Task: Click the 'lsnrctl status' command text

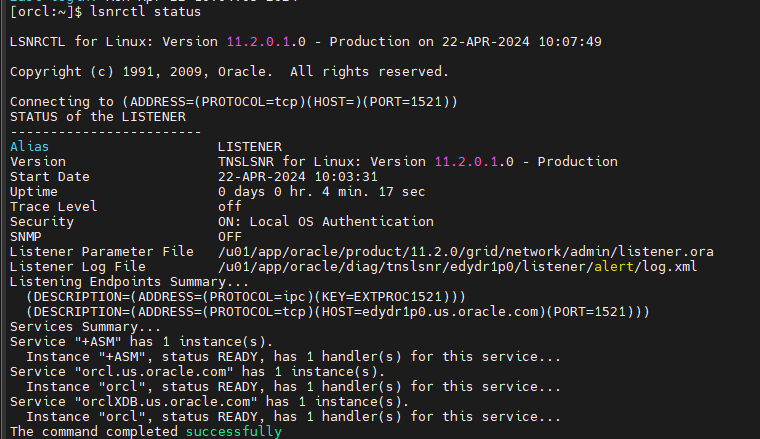Action: click(x=145, y=12)
